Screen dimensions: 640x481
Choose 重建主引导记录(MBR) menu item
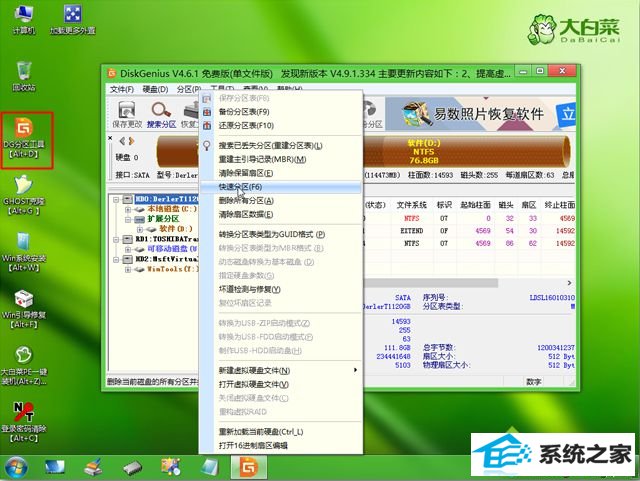click(281, 159)
